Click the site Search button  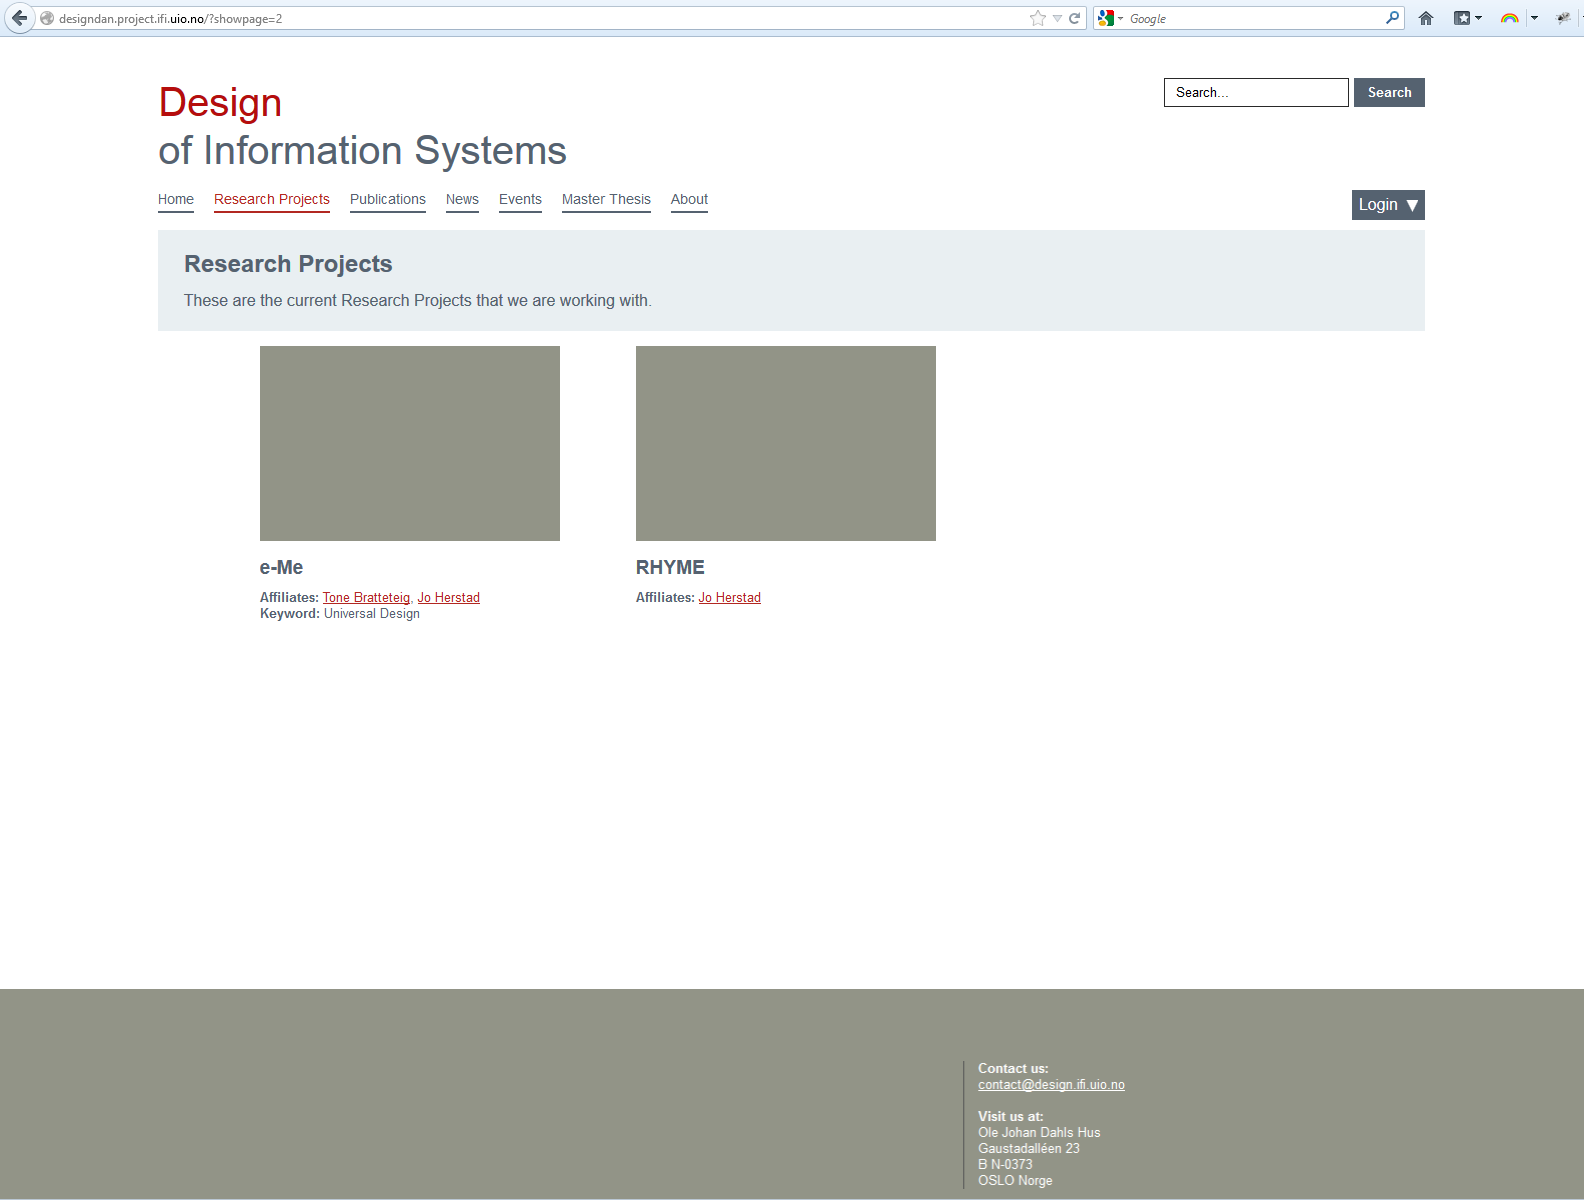[1389, 92]
